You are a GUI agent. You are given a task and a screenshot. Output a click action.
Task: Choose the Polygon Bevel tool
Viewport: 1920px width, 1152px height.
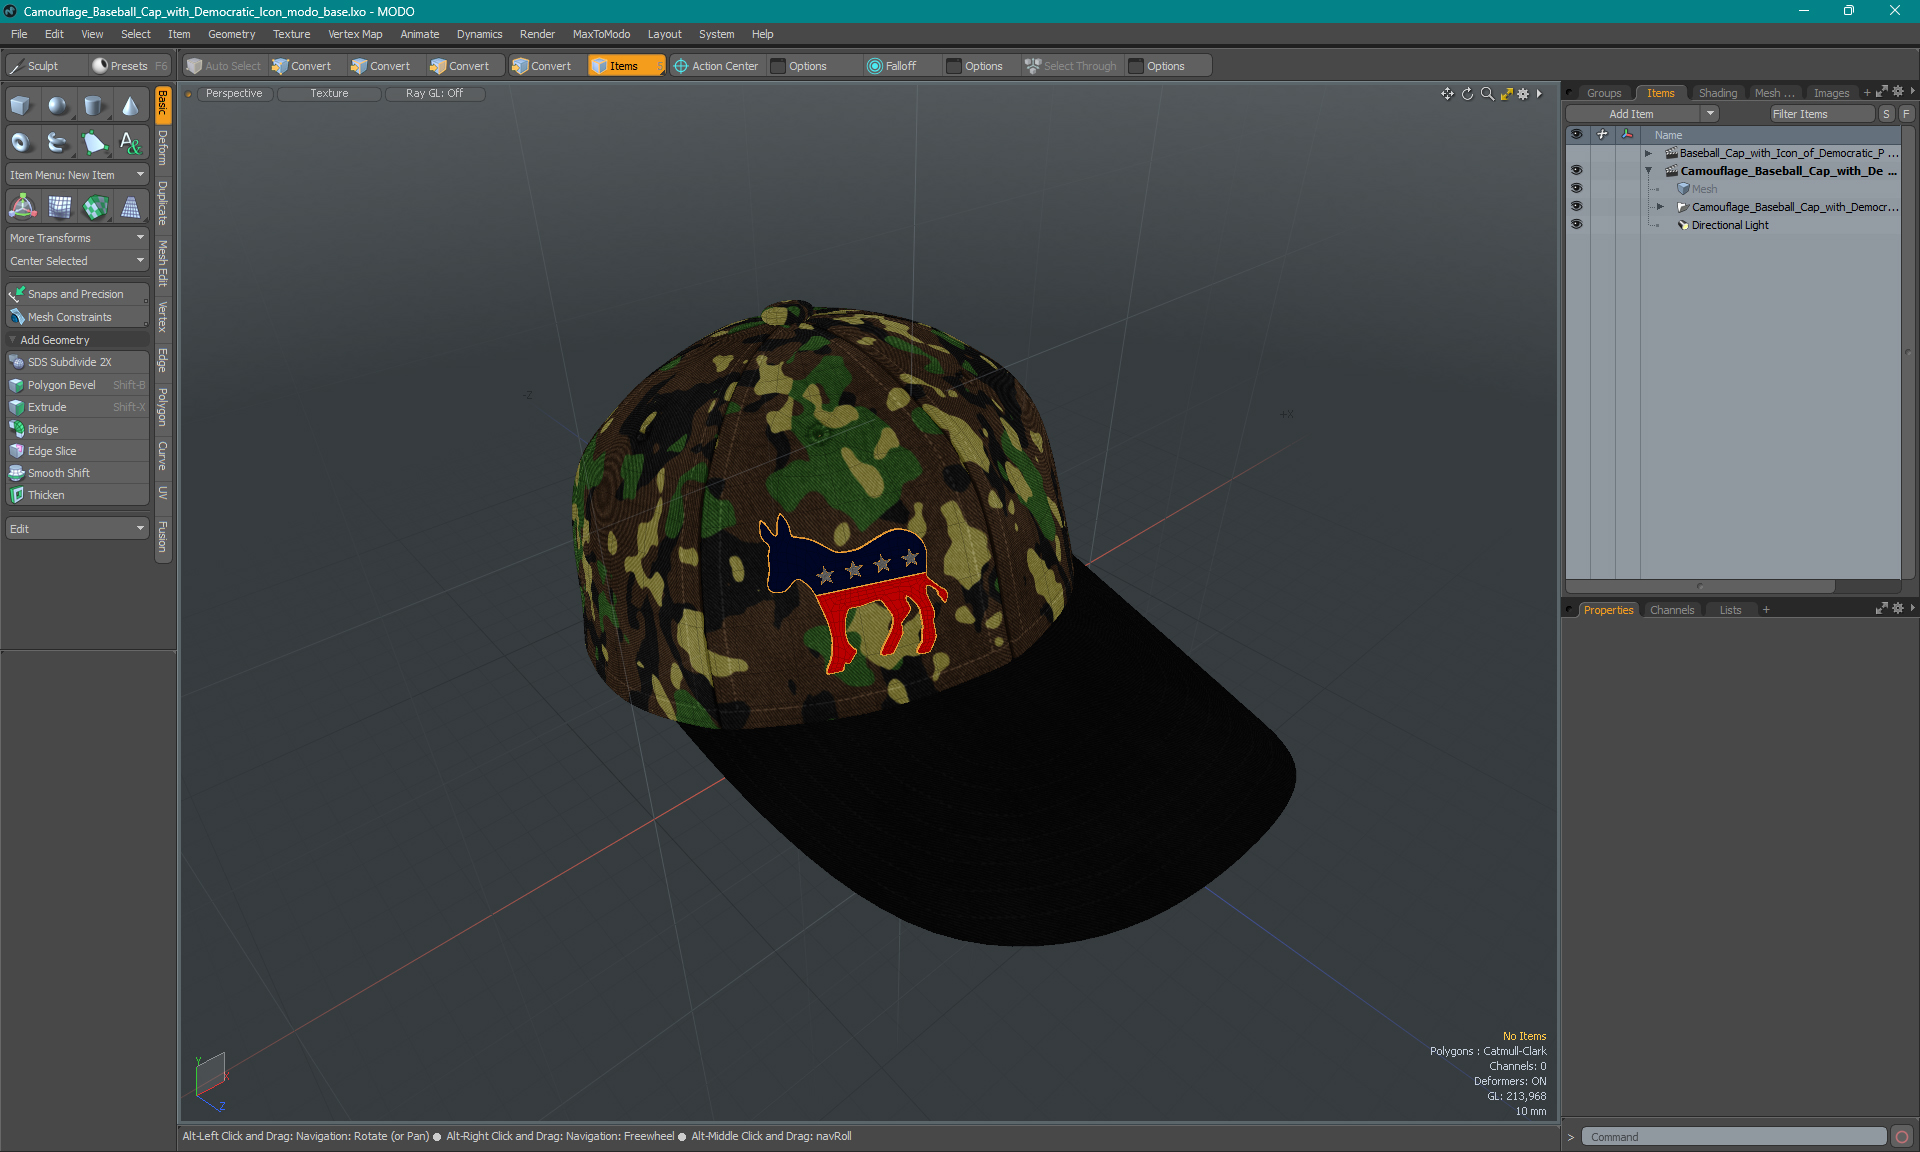tap(78, 385)
